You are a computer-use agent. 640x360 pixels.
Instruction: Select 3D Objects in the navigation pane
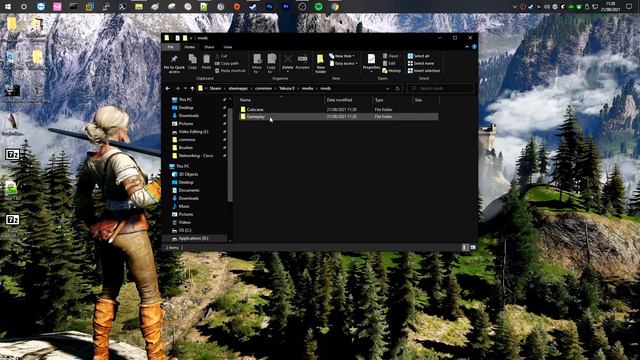[x=188, y=174]
